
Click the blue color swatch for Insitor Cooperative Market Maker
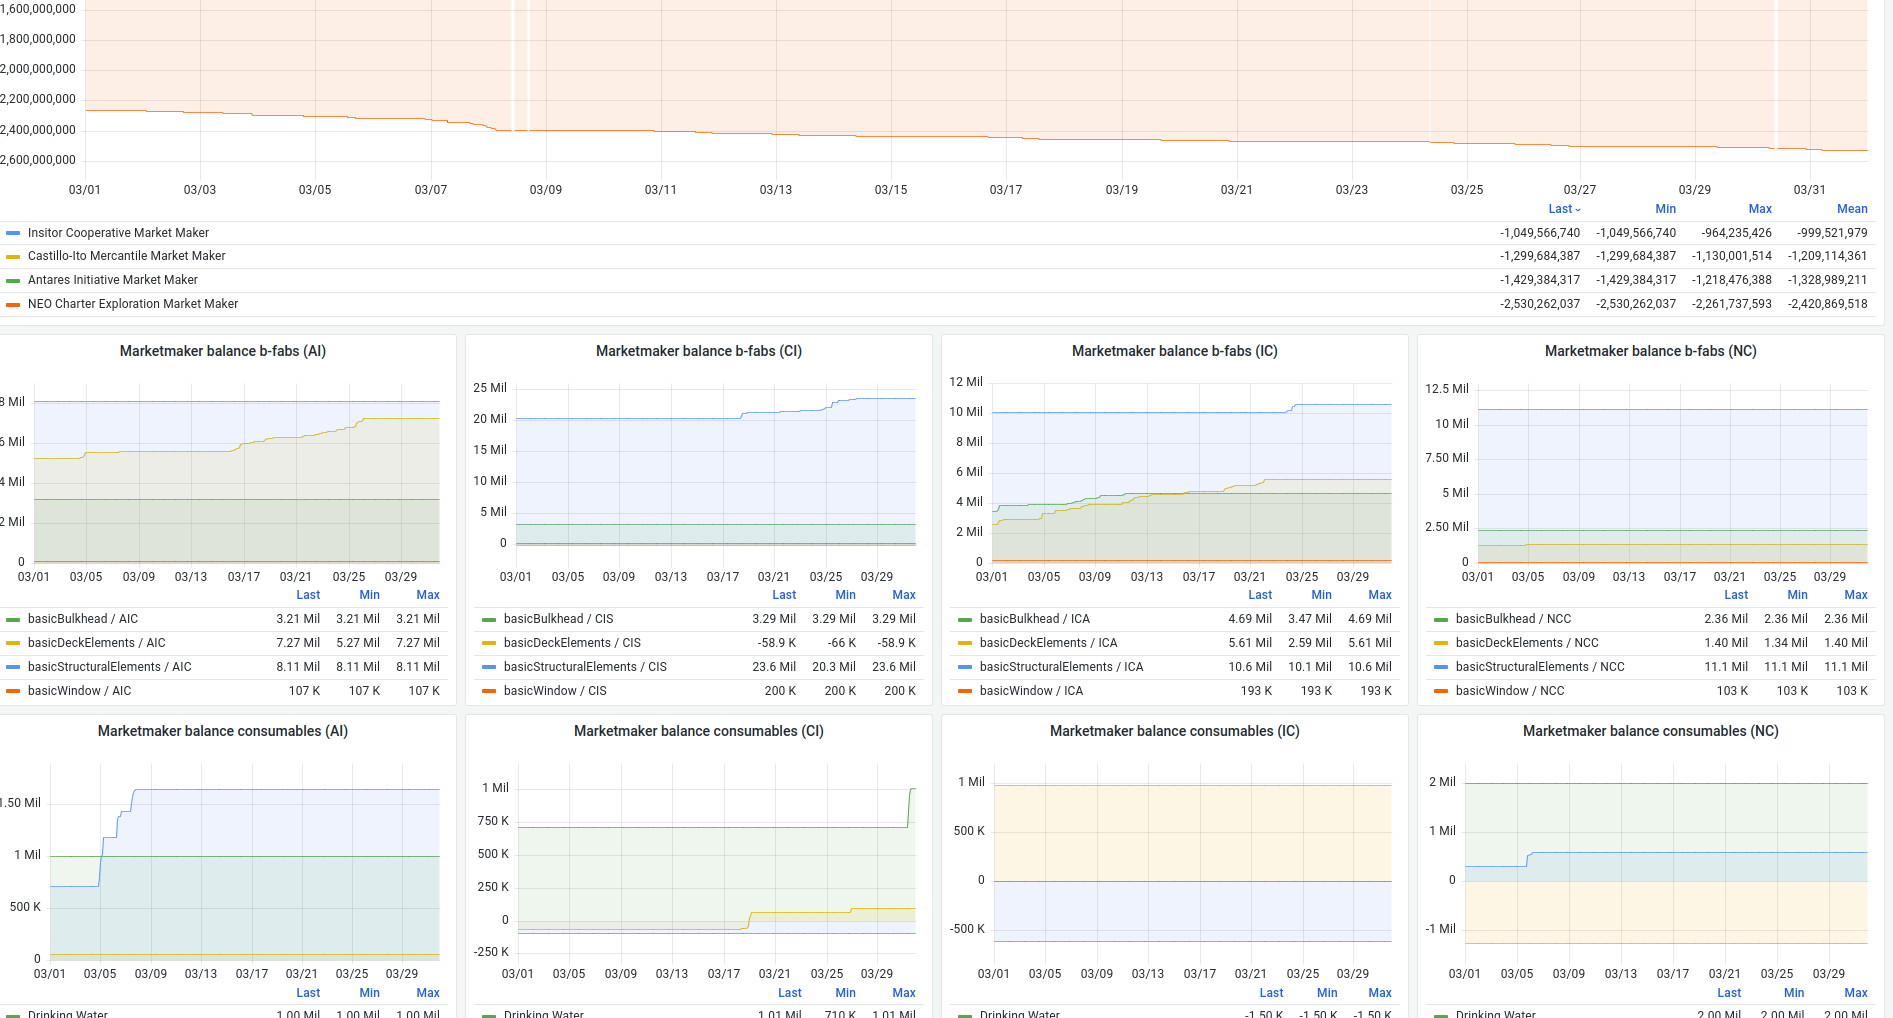(13, 233)
